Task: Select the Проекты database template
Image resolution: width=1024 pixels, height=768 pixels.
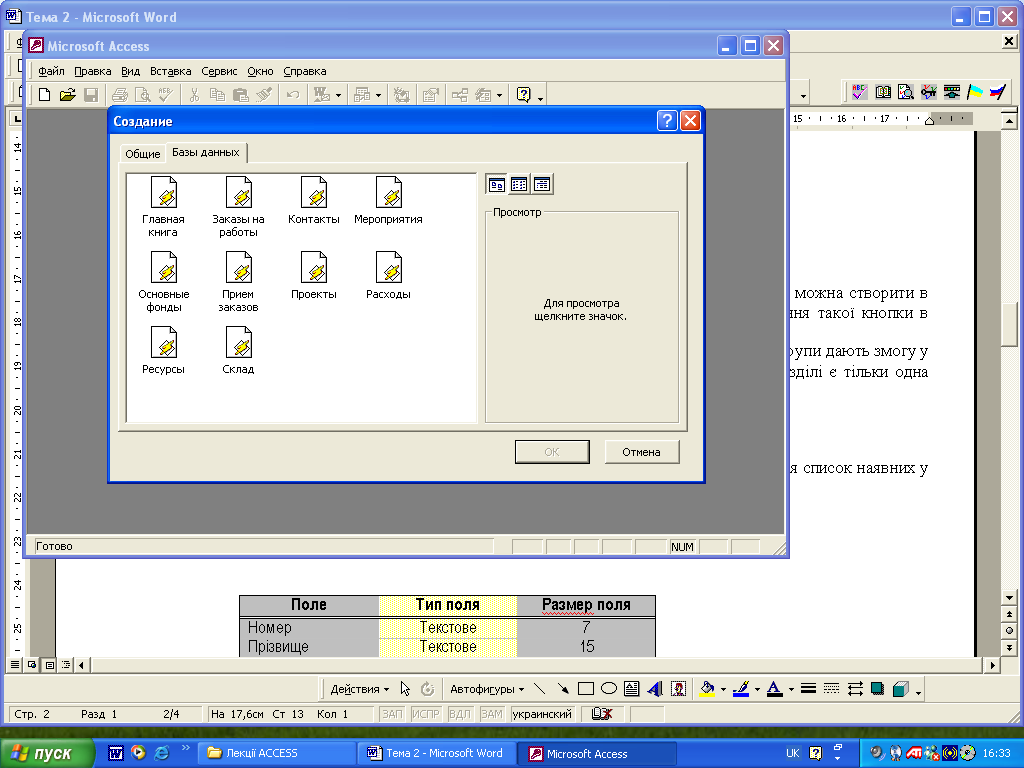Action: (313, 276)
